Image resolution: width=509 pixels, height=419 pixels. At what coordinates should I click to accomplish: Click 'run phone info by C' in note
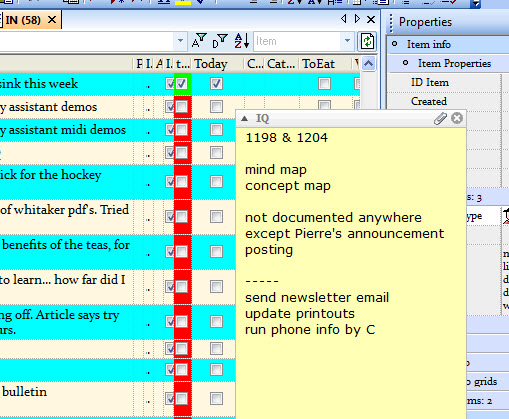[310, 330]
